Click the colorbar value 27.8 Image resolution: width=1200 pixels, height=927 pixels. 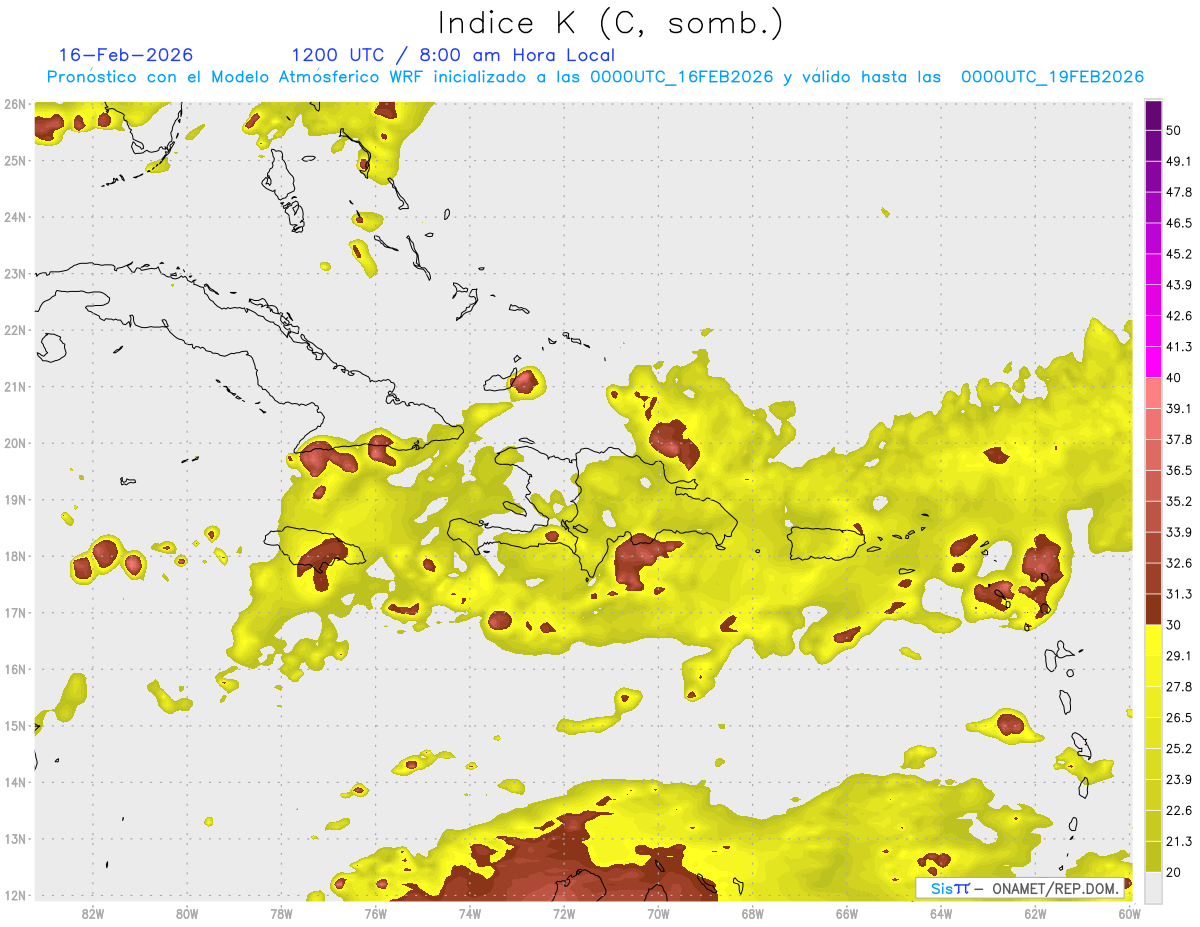(x=1178, y=687)
